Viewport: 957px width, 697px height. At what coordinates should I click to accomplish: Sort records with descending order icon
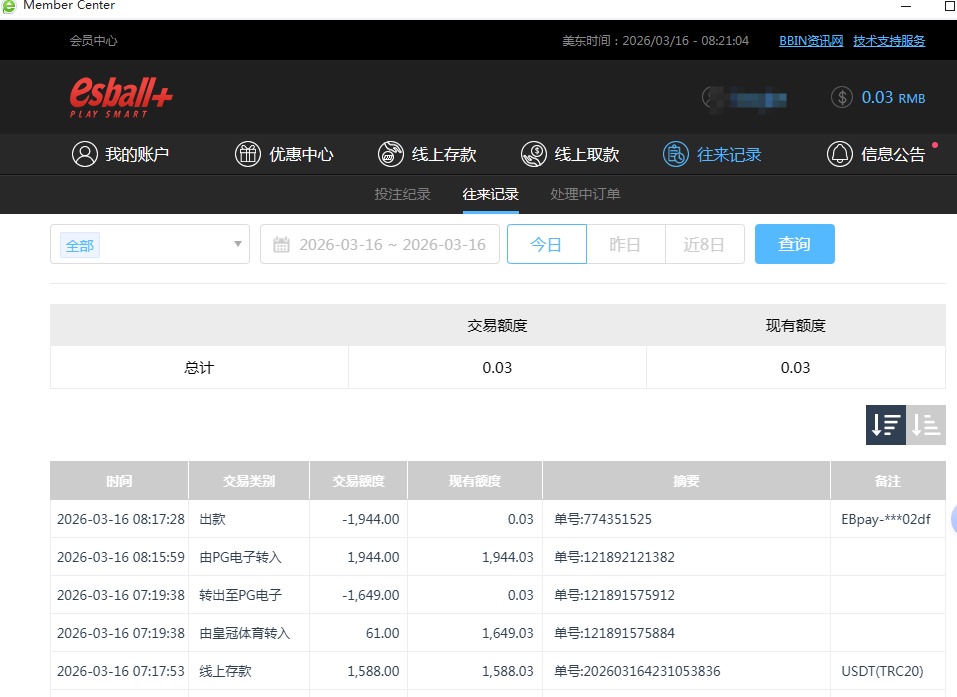click(884, 424)
